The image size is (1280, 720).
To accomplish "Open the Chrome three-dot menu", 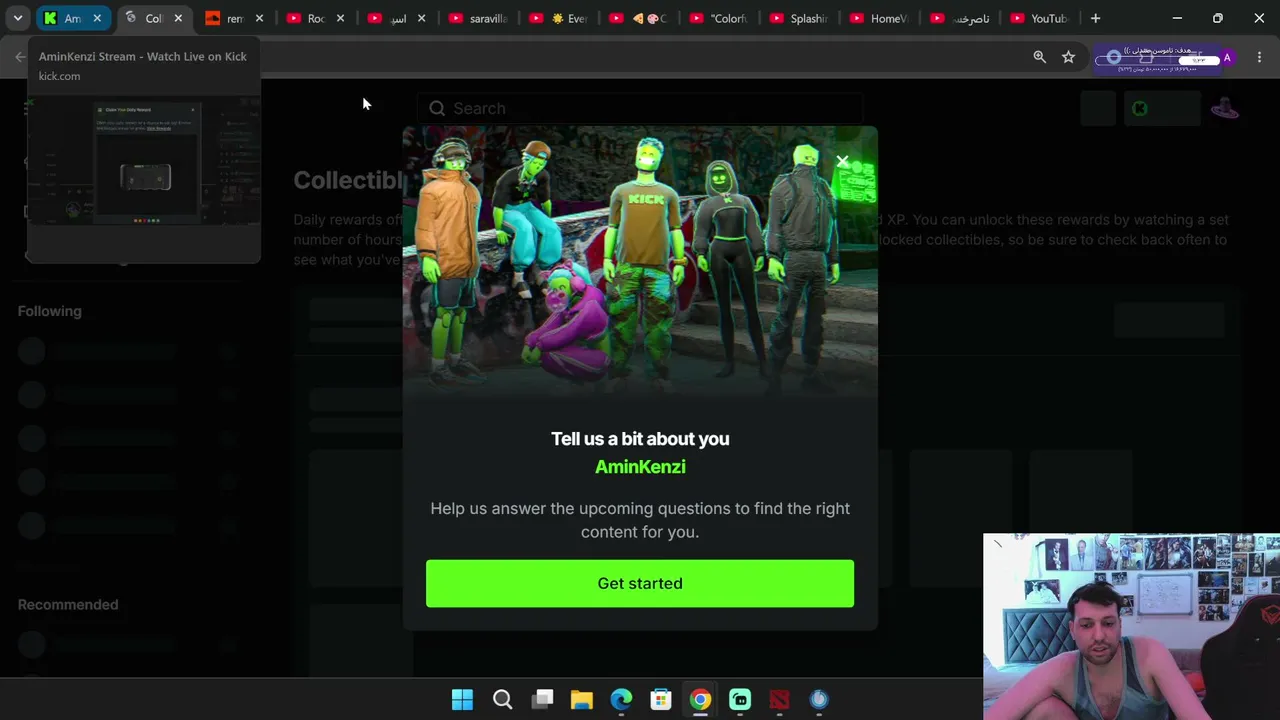I will pyautogui.click(x=1258, y=57).
